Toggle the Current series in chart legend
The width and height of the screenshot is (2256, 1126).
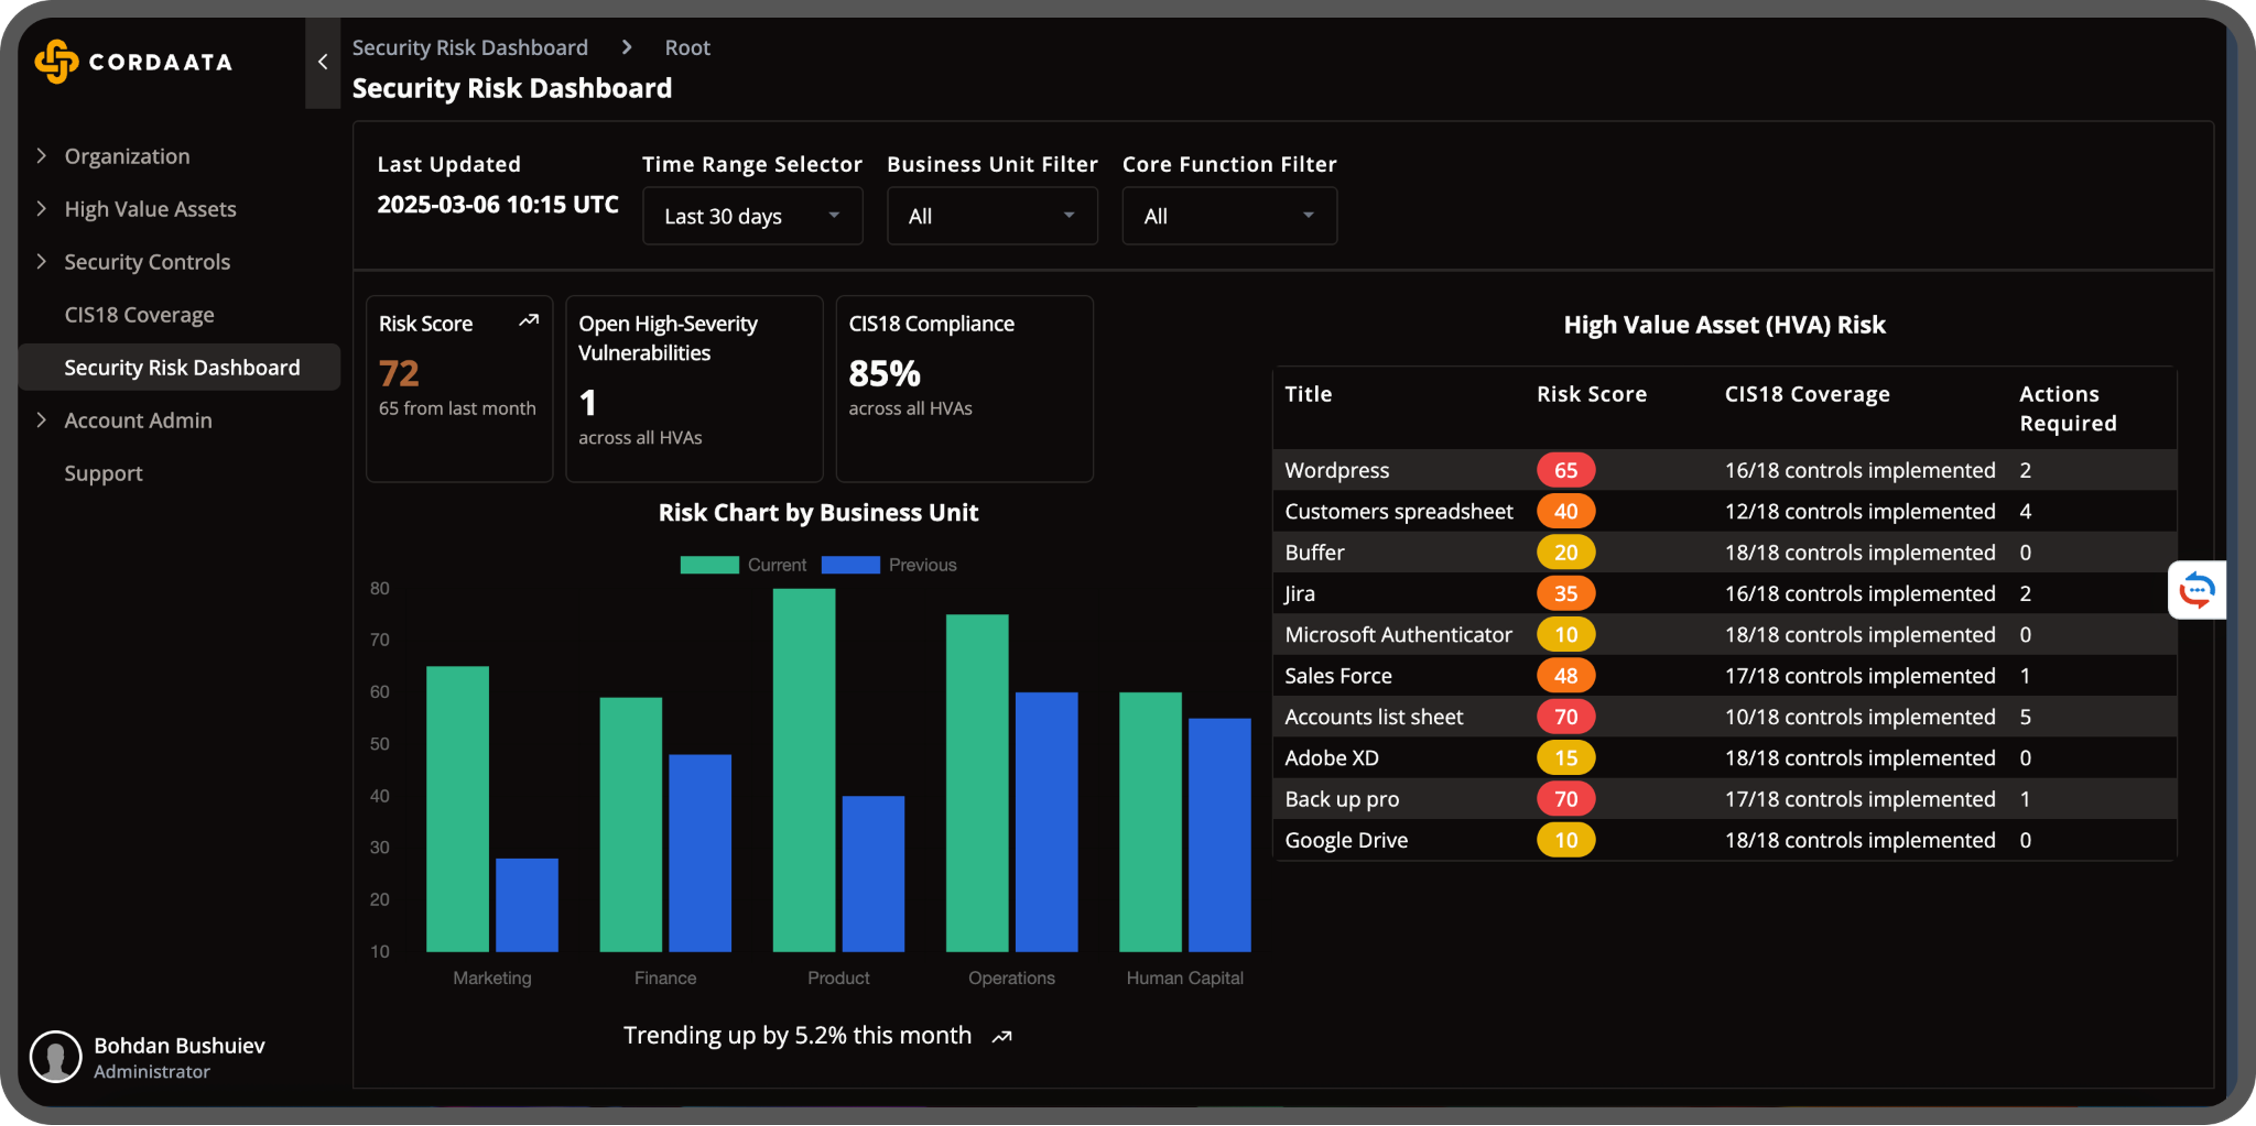pos(745,564)
